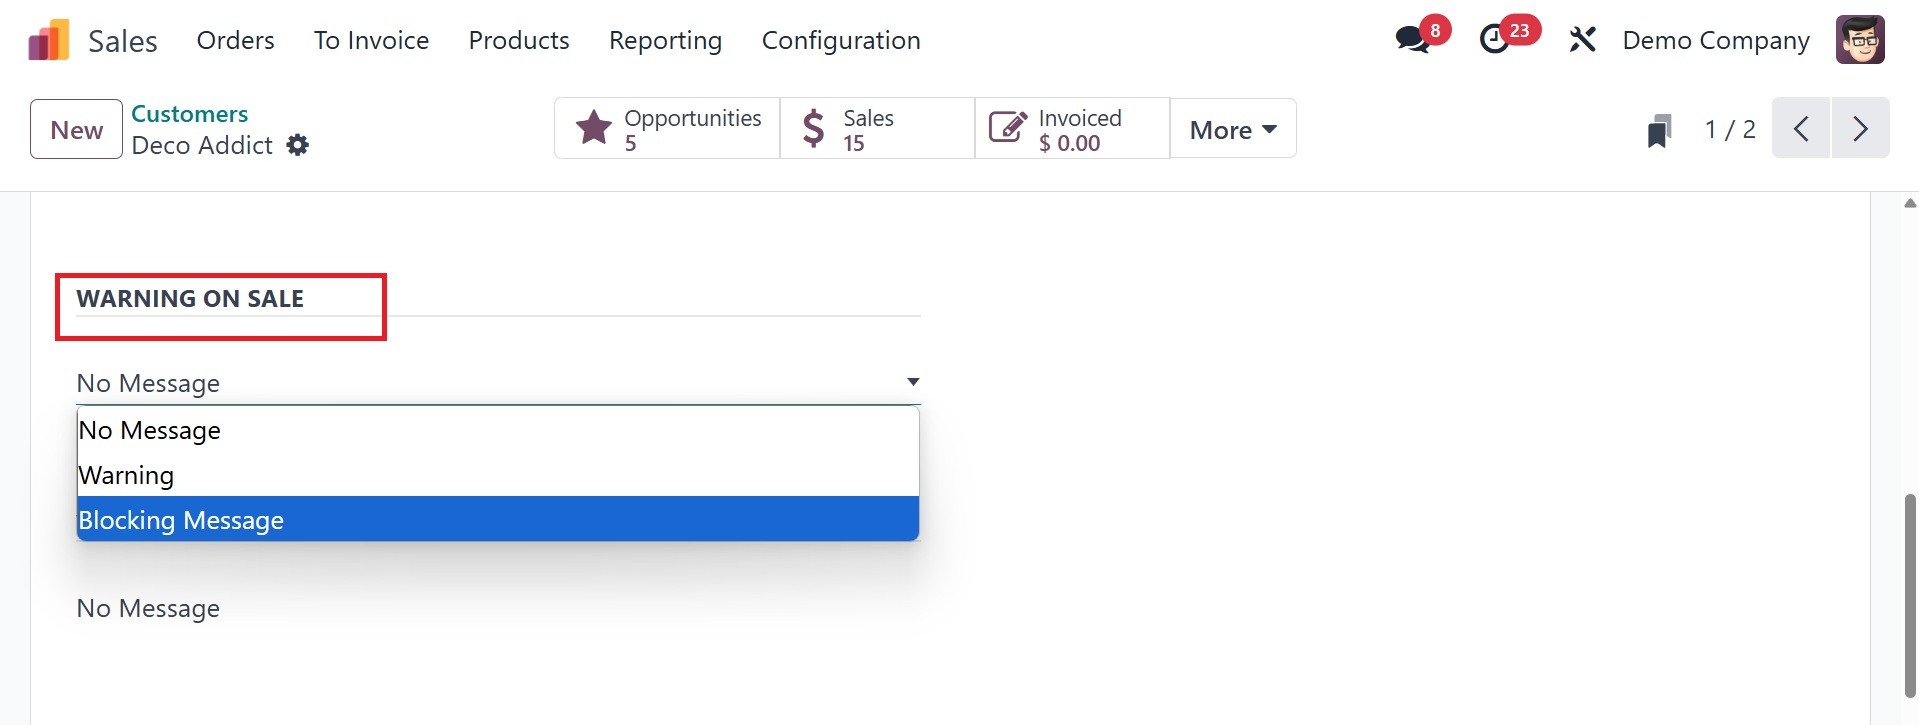Go to the previous record arrow
Screen dimensions: 1919x725
(x=1801, y=129)
